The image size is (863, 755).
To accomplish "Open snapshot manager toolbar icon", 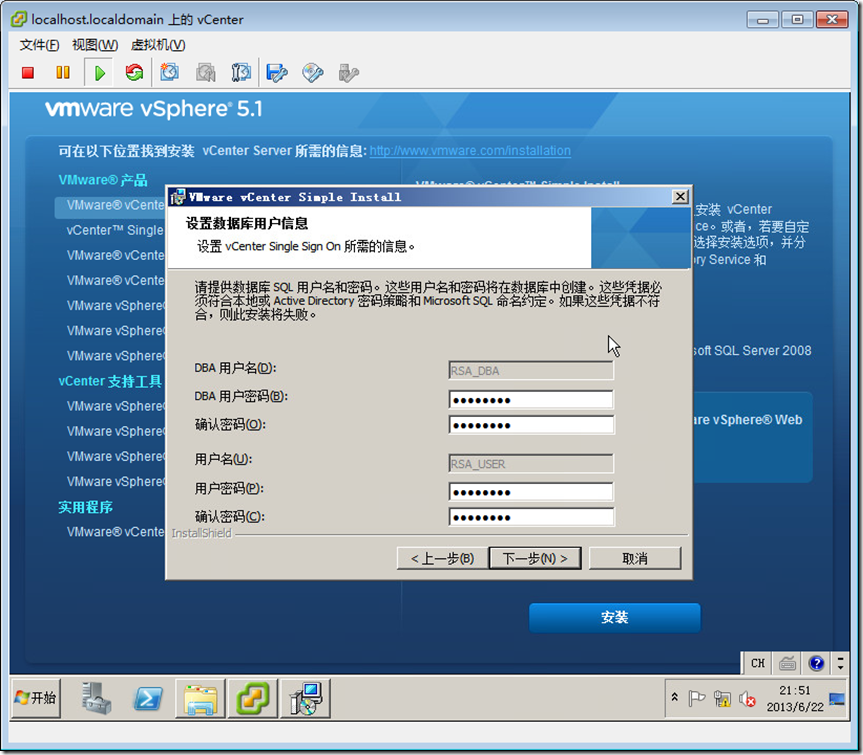I will click(241, 73).
